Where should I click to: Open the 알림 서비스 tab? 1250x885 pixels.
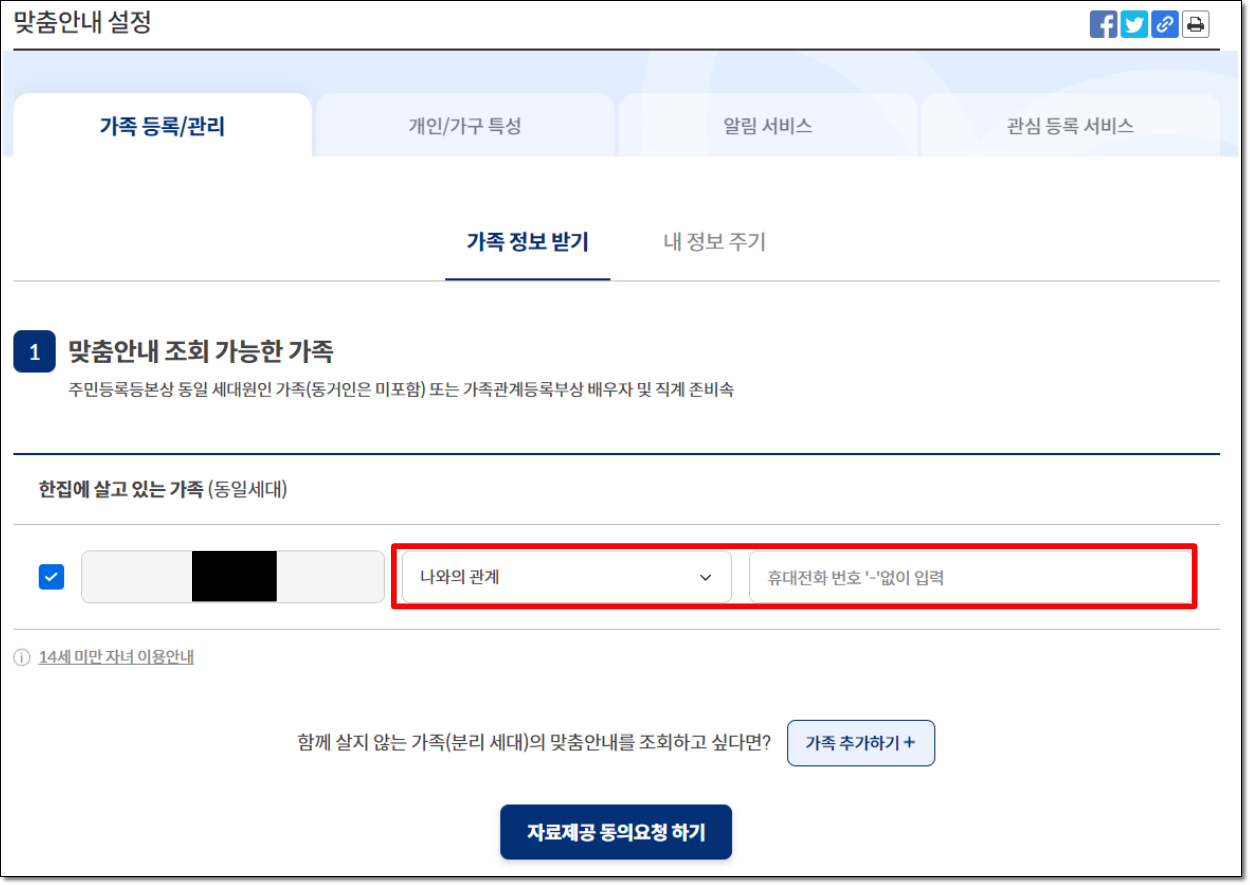[768, 126]
